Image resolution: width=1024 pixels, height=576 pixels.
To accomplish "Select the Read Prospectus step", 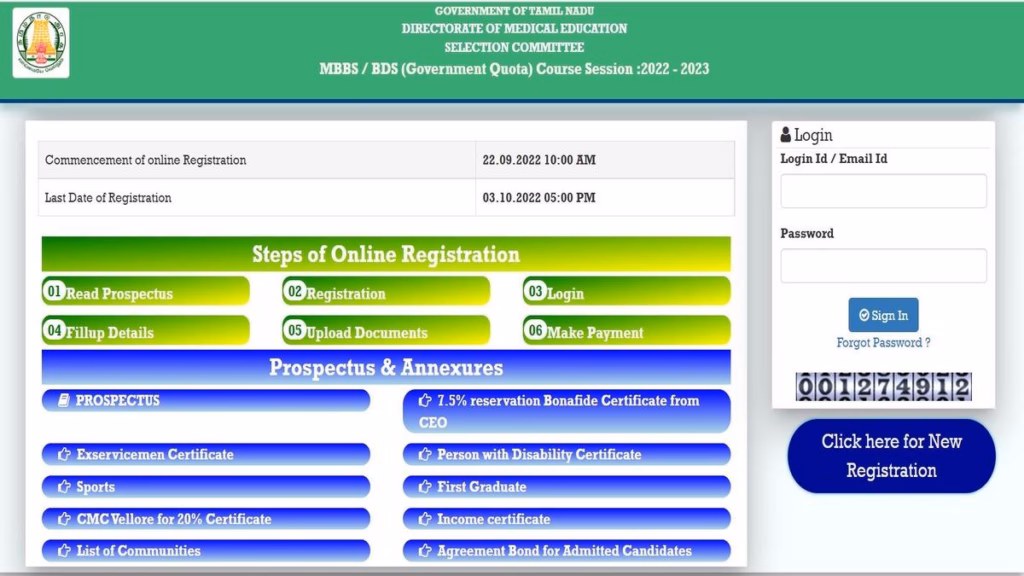I will (146, 291).
